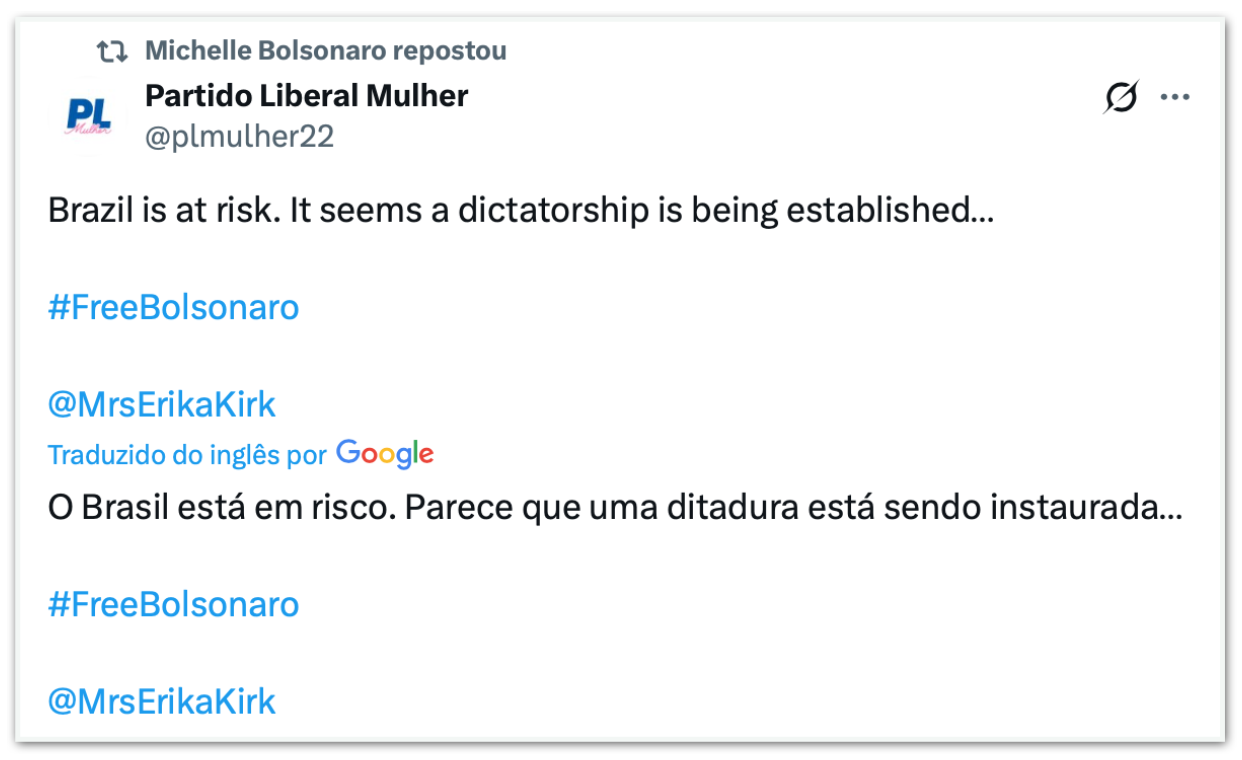Open @MrsErikaKirk mention in the Portuguese translation
The width and height of the screenshot is (1242, 760).
pos(161,702)
